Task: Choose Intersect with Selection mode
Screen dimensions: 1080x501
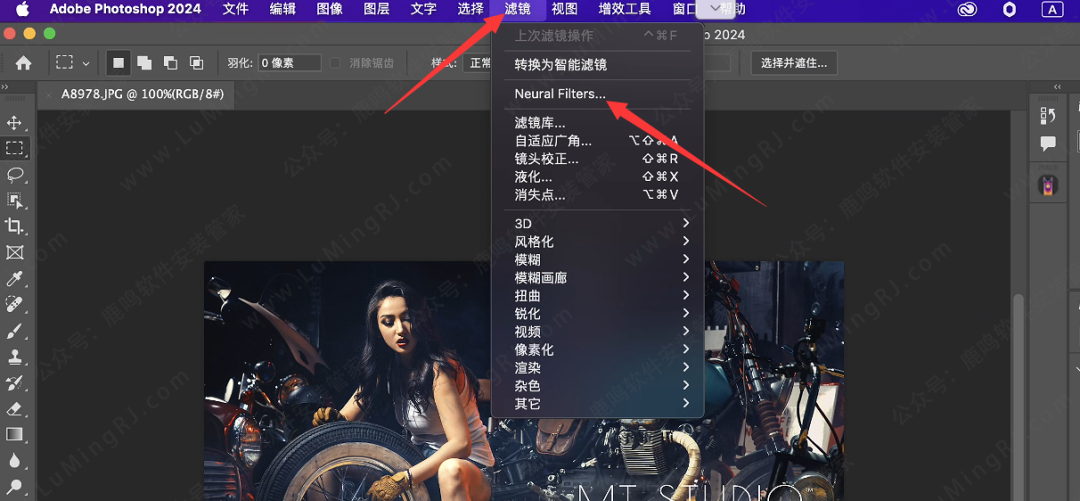Action: click(x=196, y=63)
